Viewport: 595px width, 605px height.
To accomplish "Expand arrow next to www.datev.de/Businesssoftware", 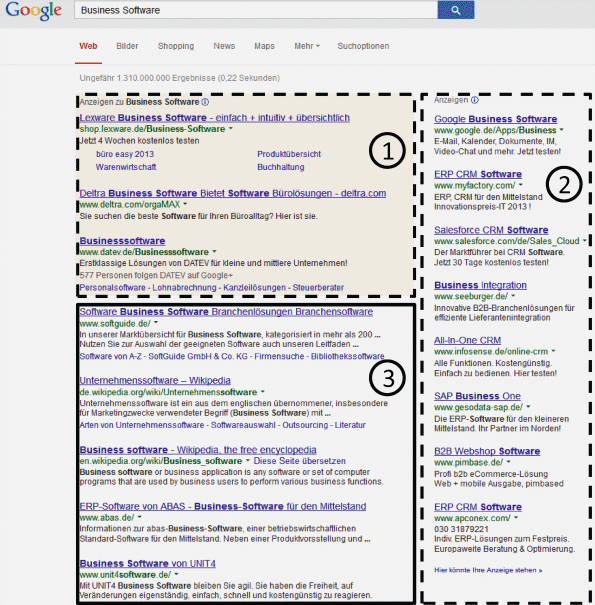I will 215,252.
